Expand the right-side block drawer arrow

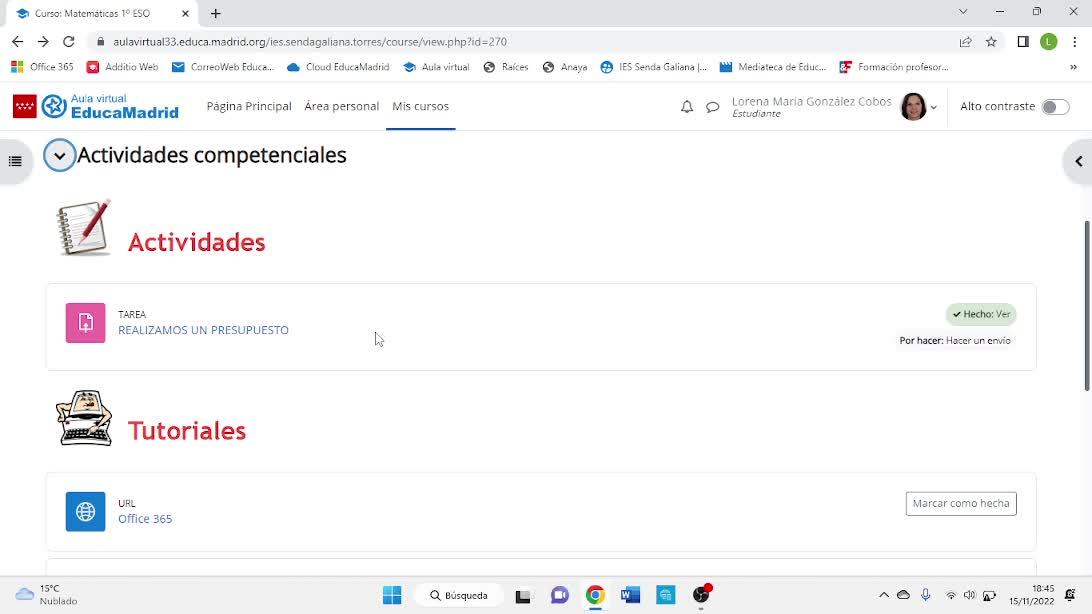[1078, 160]
